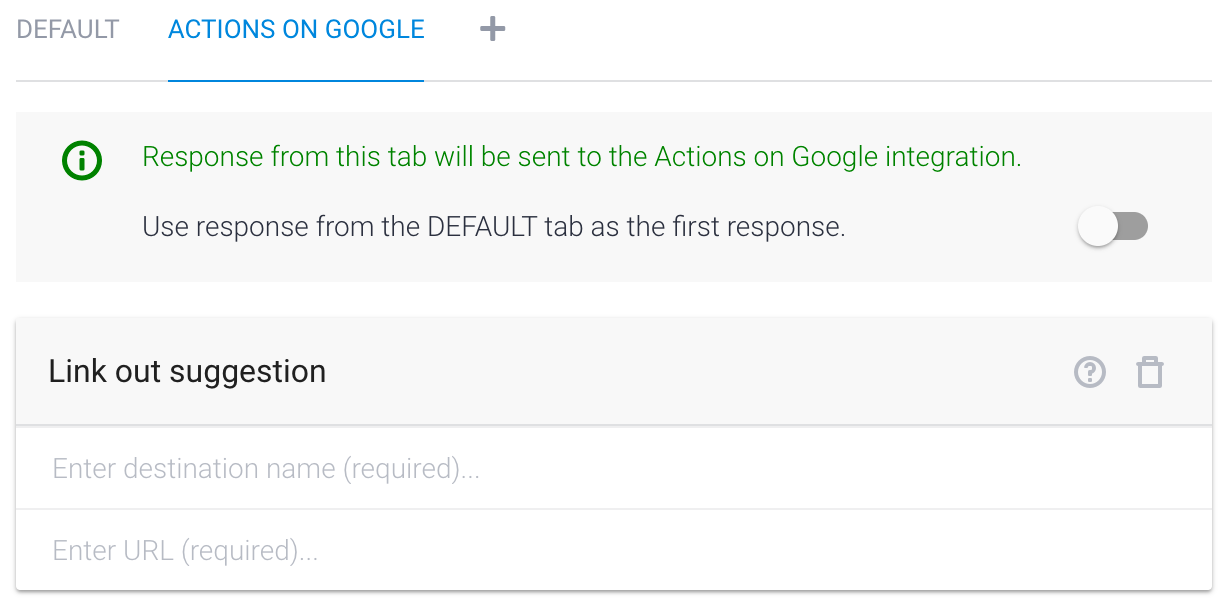
Task: Select the ACTIONS ON GOOGLE tab
Action: [x=296, y=30]
